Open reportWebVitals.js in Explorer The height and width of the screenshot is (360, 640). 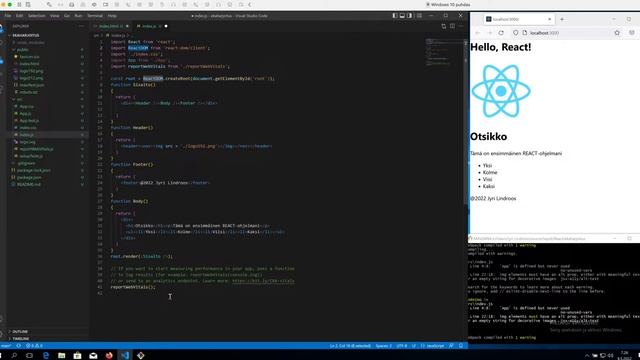click(x=36, y=149)
